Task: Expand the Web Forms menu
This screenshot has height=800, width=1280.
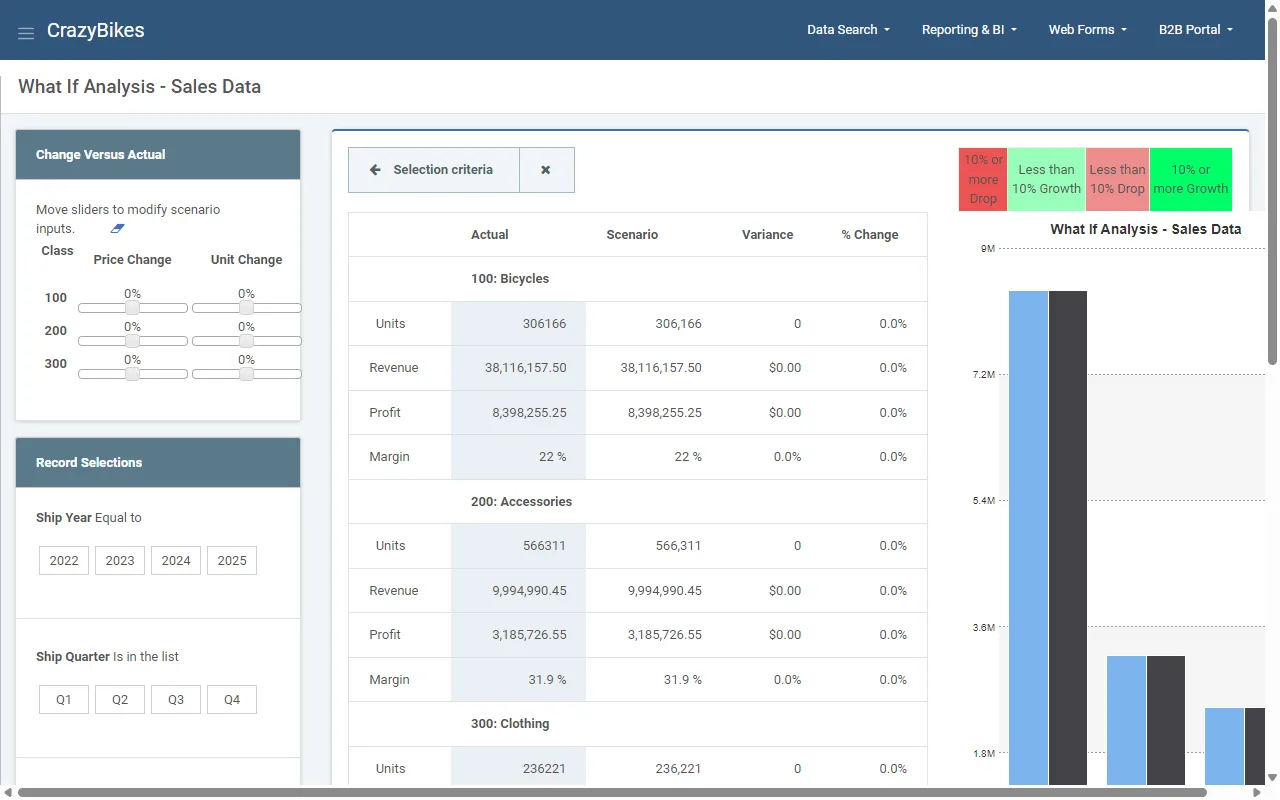Action: point(1087,30)
